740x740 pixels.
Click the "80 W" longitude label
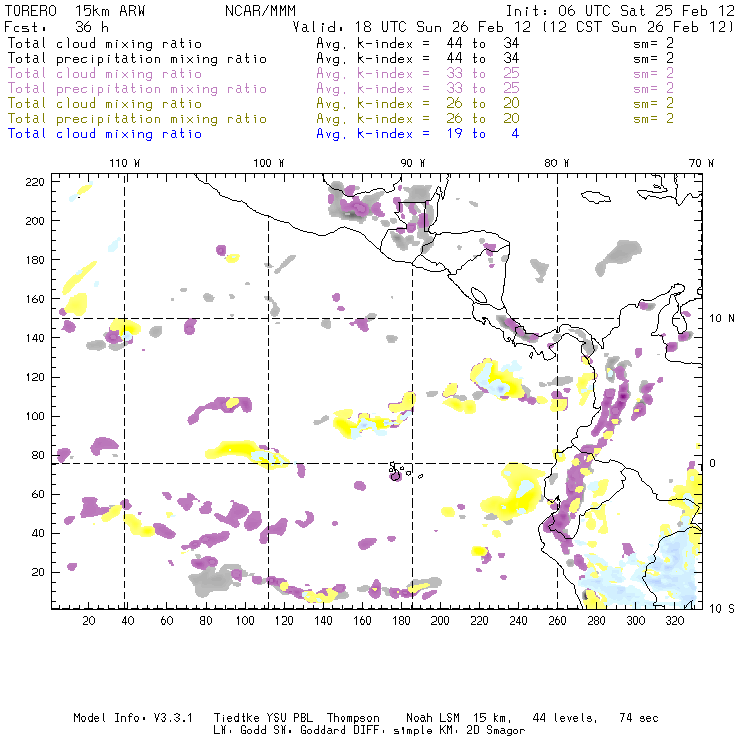click(x=556, y=163)
